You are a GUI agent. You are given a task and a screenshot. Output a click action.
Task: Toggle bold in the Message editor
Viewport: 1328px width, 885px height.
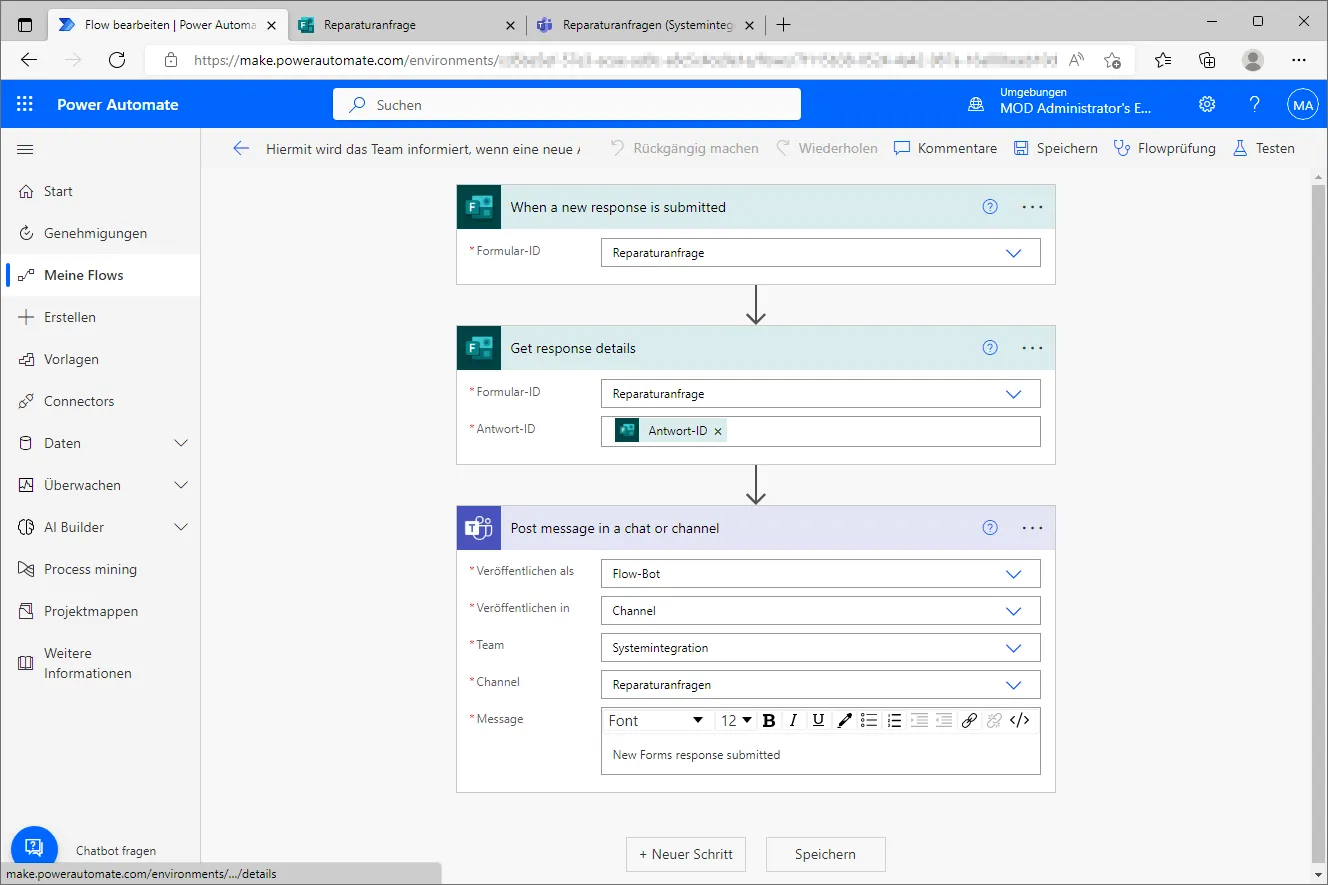pos(769,720)
